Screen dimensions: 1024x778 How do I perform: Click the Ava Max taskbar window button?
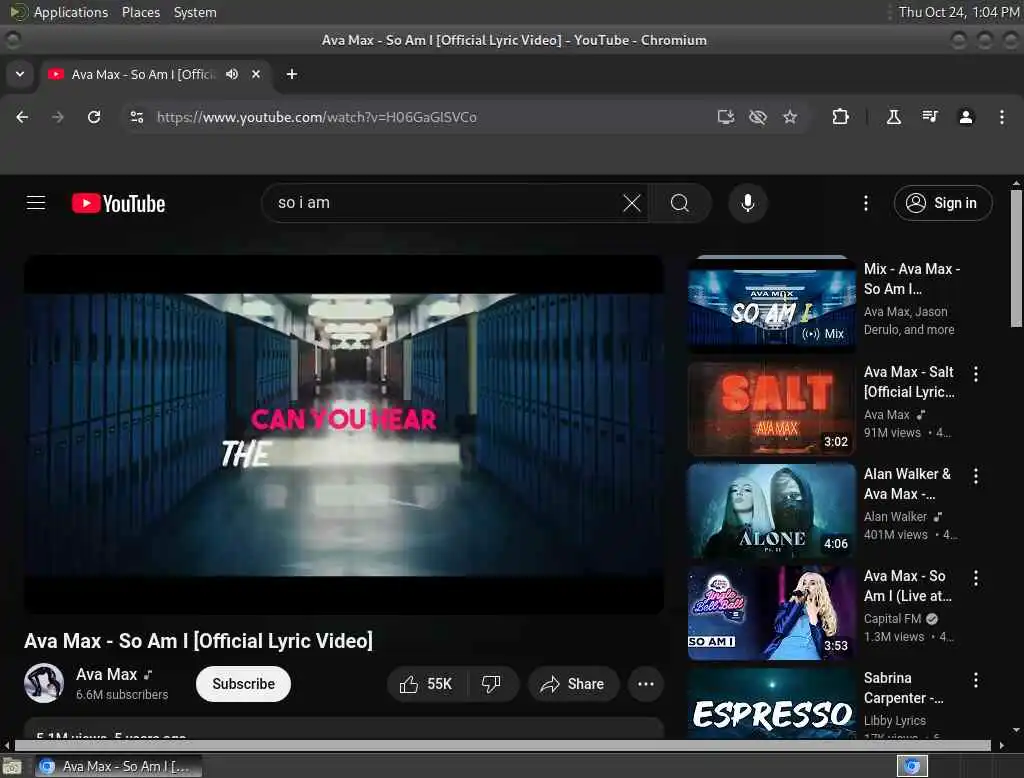click(x=118, y=766)
